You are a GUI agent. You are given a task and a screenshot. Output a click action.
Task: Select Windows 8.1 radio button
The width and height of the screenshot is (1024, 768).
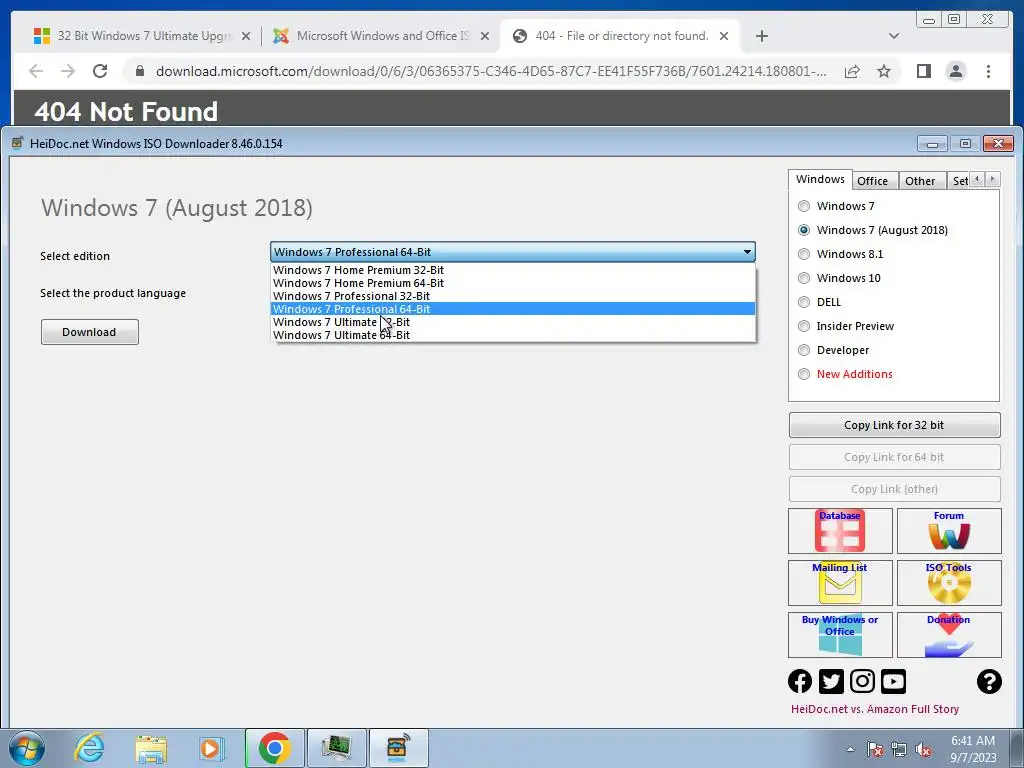804,254
